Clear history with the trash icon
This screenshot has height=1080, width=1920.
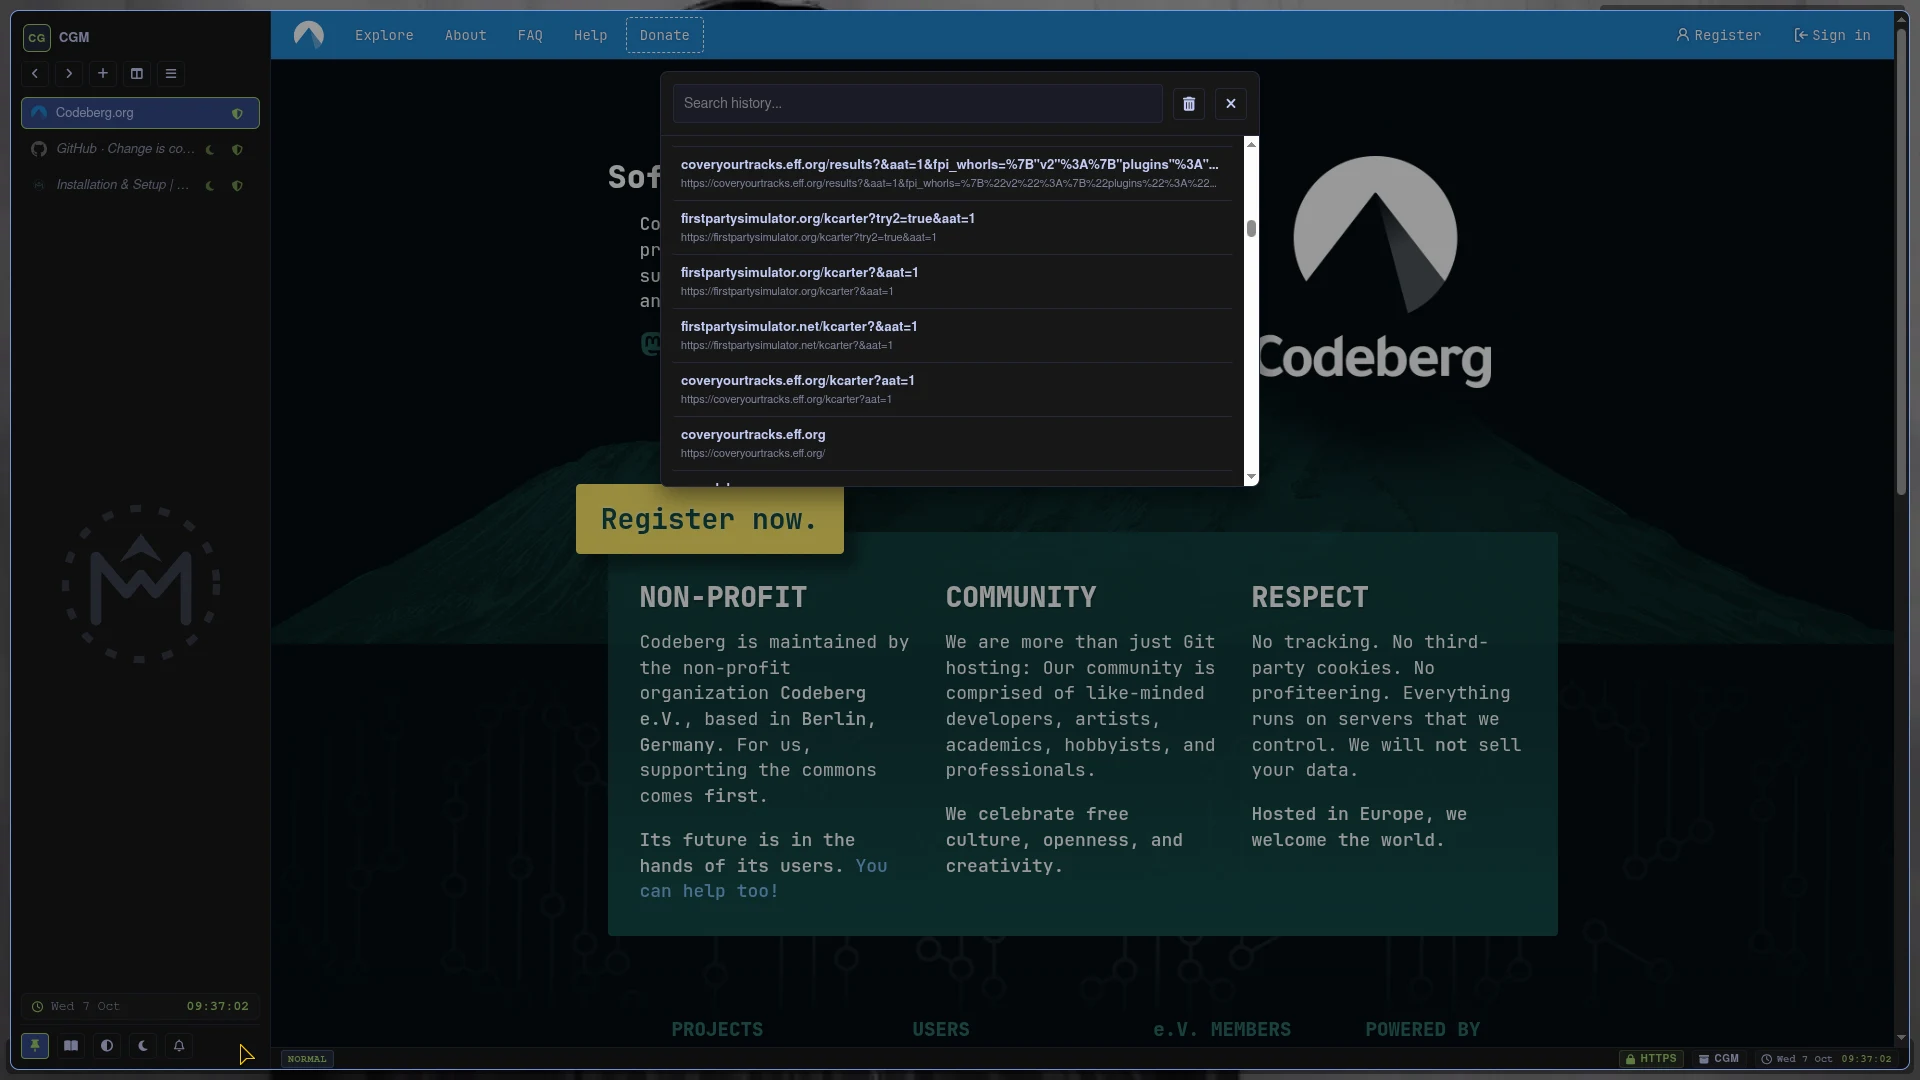tap(1189, 103)
